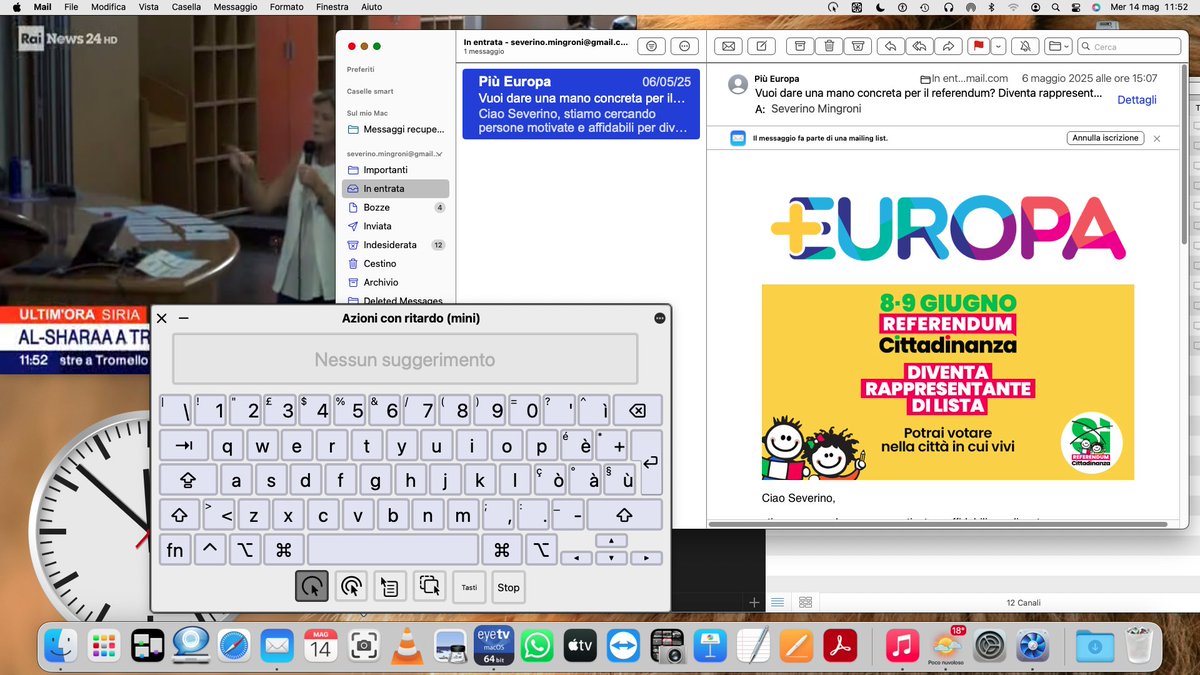Screen dimensions: 1200x675
Task: Dismiss the mailing list banner
Action: (x=1157, y=138)
